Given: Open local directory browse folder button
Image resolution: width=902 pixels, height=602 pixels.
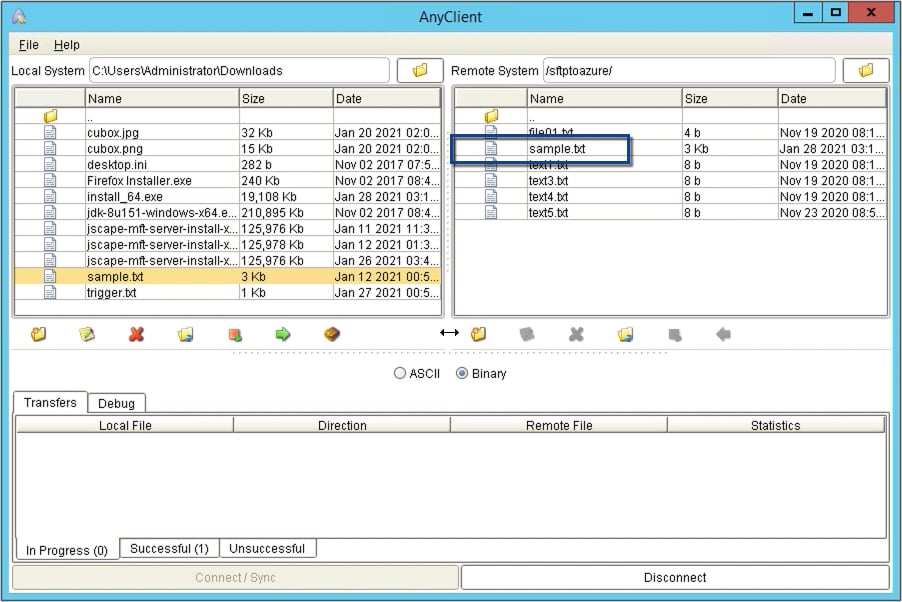Looking at the screenshot, I should point(420,70).
